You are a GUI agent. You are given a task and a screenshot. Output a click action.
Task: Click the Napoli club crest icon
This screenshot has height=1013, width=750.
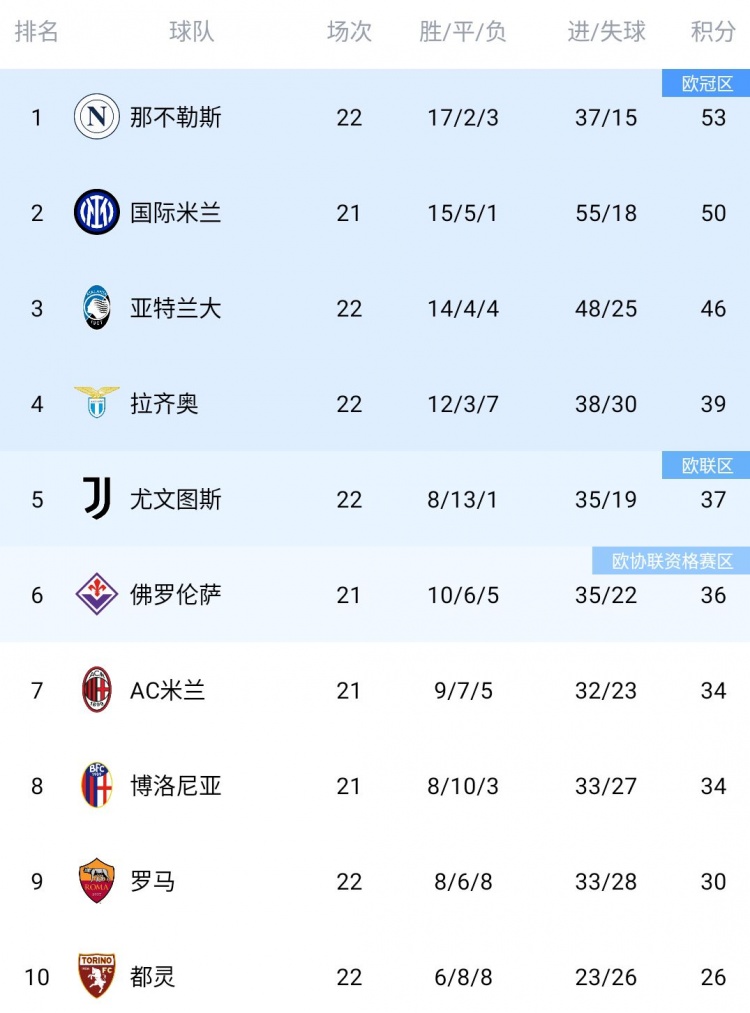tap(97, 117)
